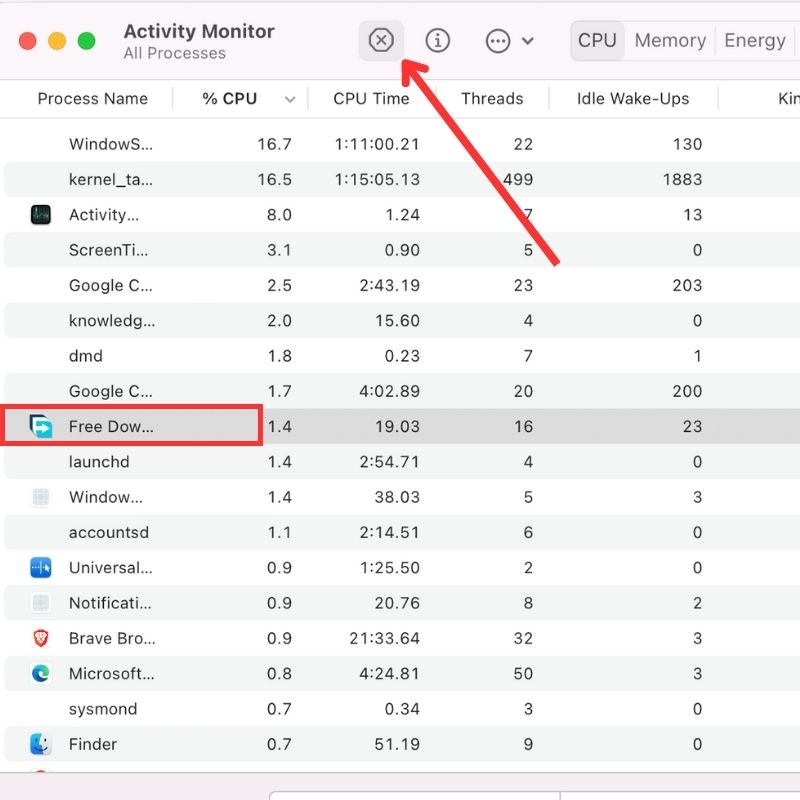Image resolution: width=800 pixels, height=800 pixels.
Task: Select the Free Dow... process name
Action: [111, 427]
